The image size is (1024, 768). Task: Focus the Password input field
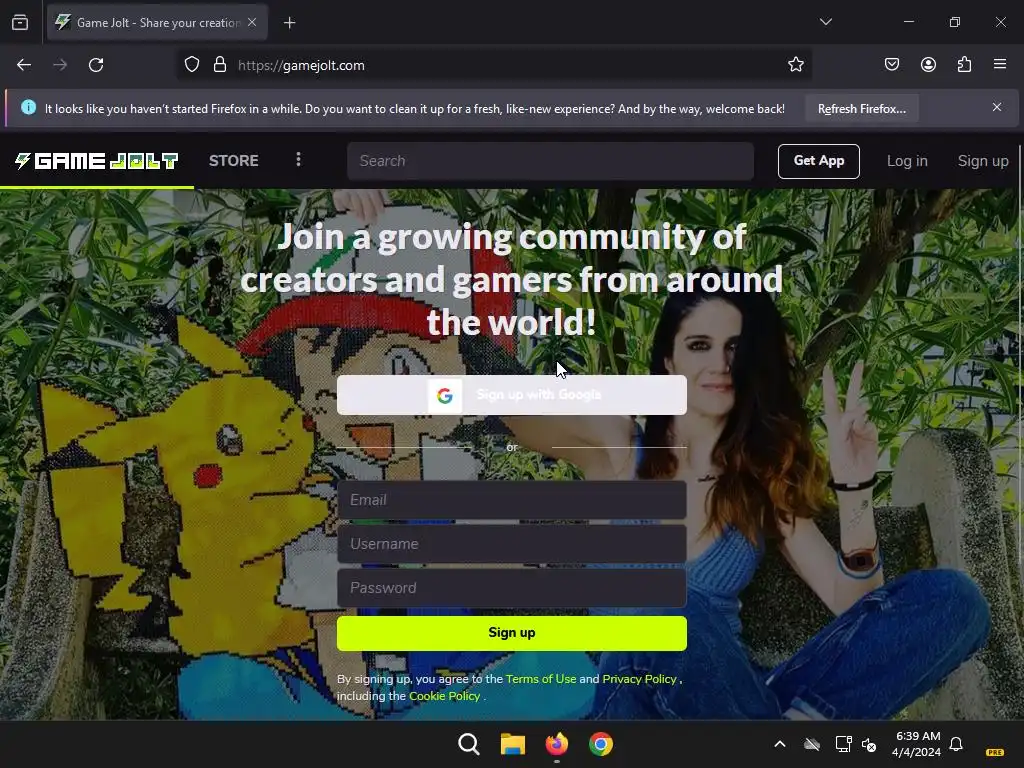click(x=511, y=588)
